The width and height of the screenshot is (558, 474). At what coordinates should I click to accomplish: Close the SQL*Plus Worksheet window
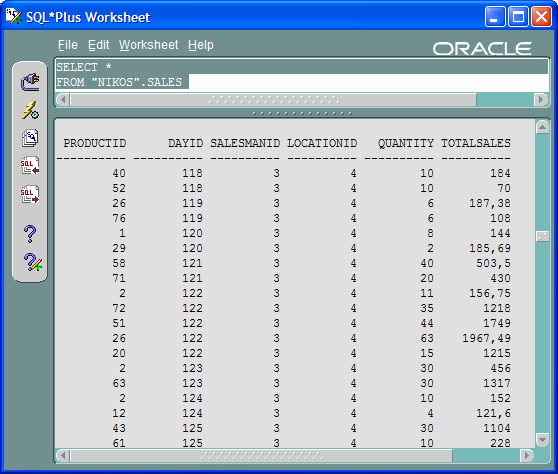coord(541,16)
